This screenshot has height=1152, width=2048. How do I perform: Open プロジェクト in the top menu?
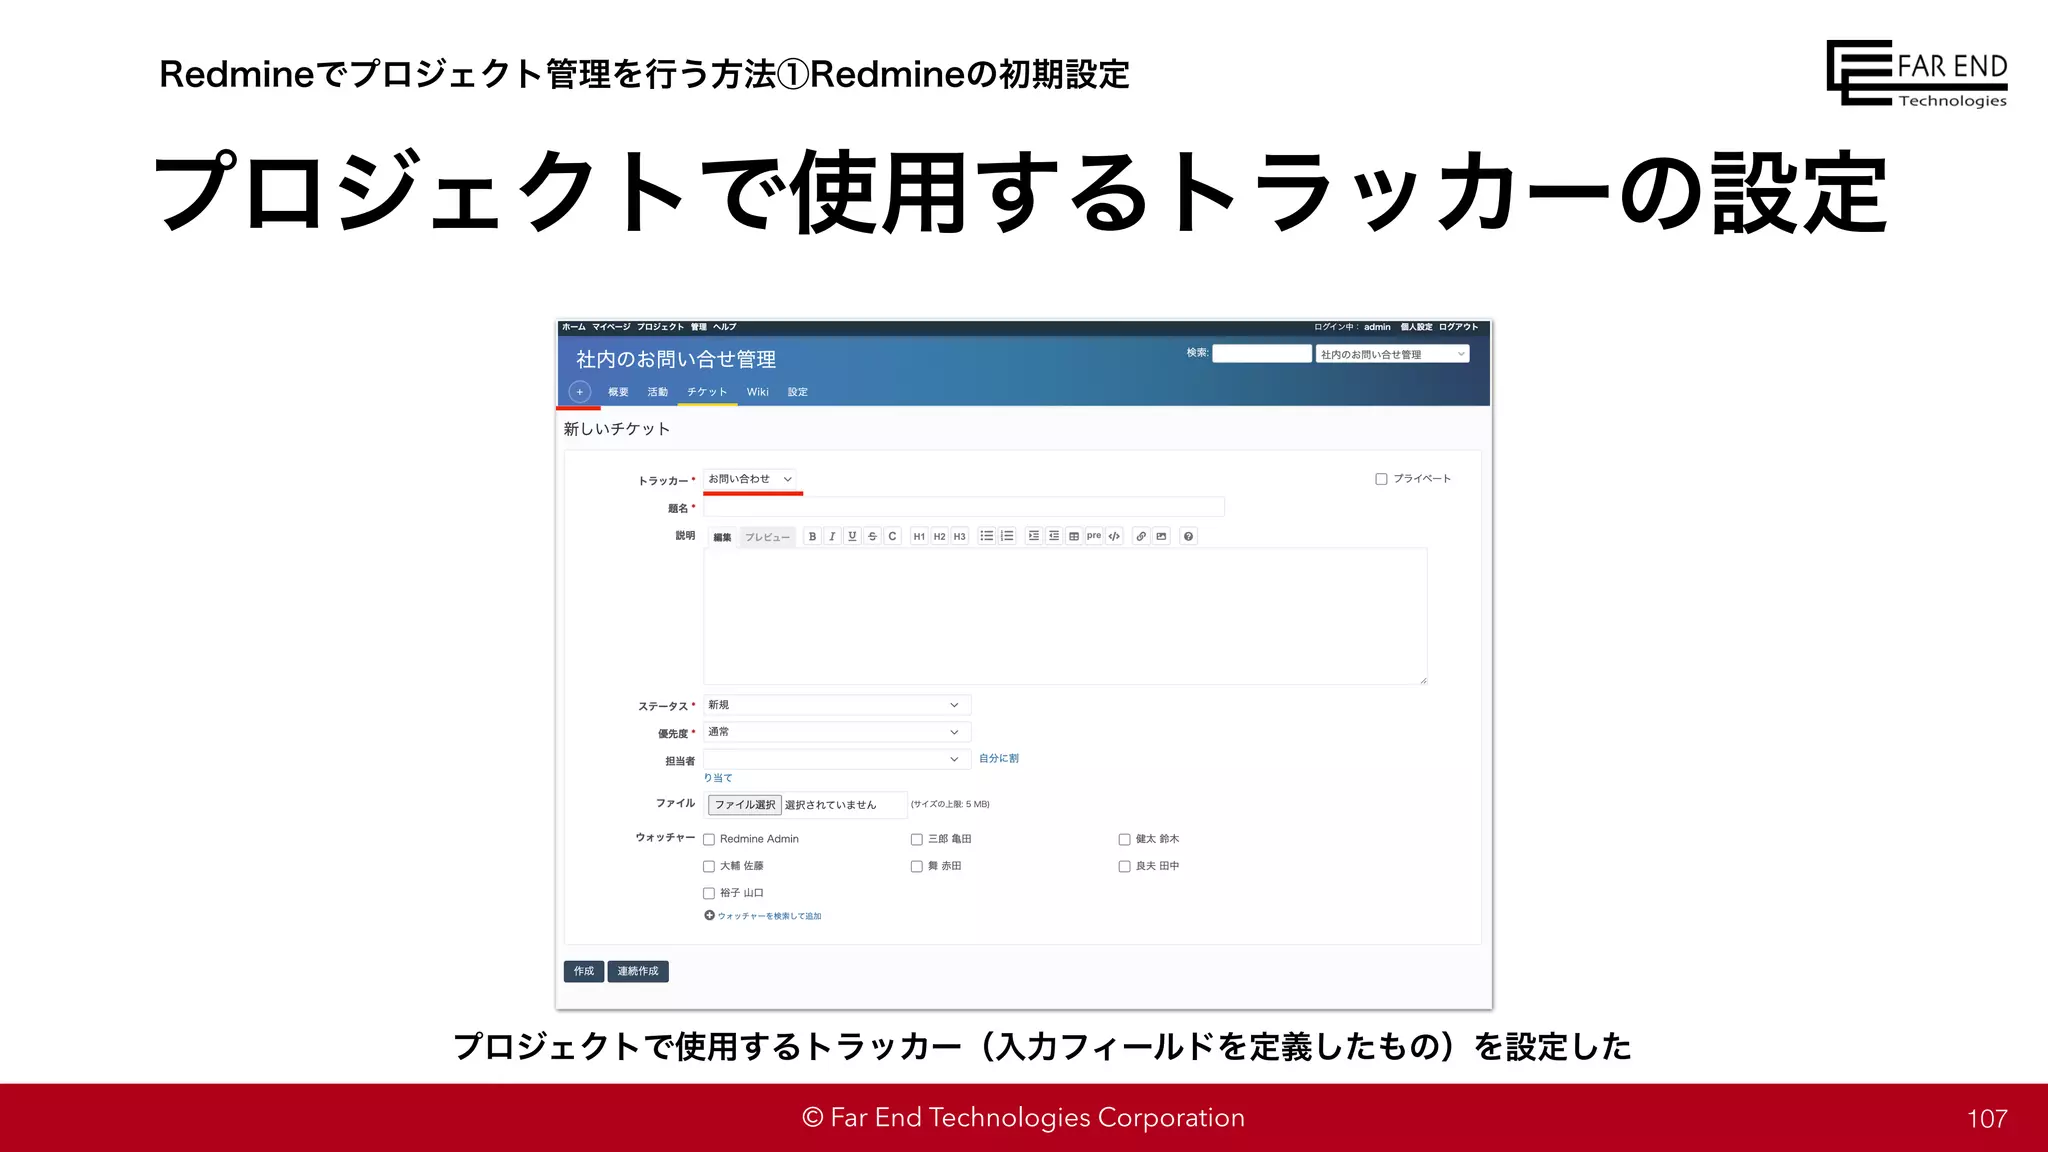click(660, 327)
